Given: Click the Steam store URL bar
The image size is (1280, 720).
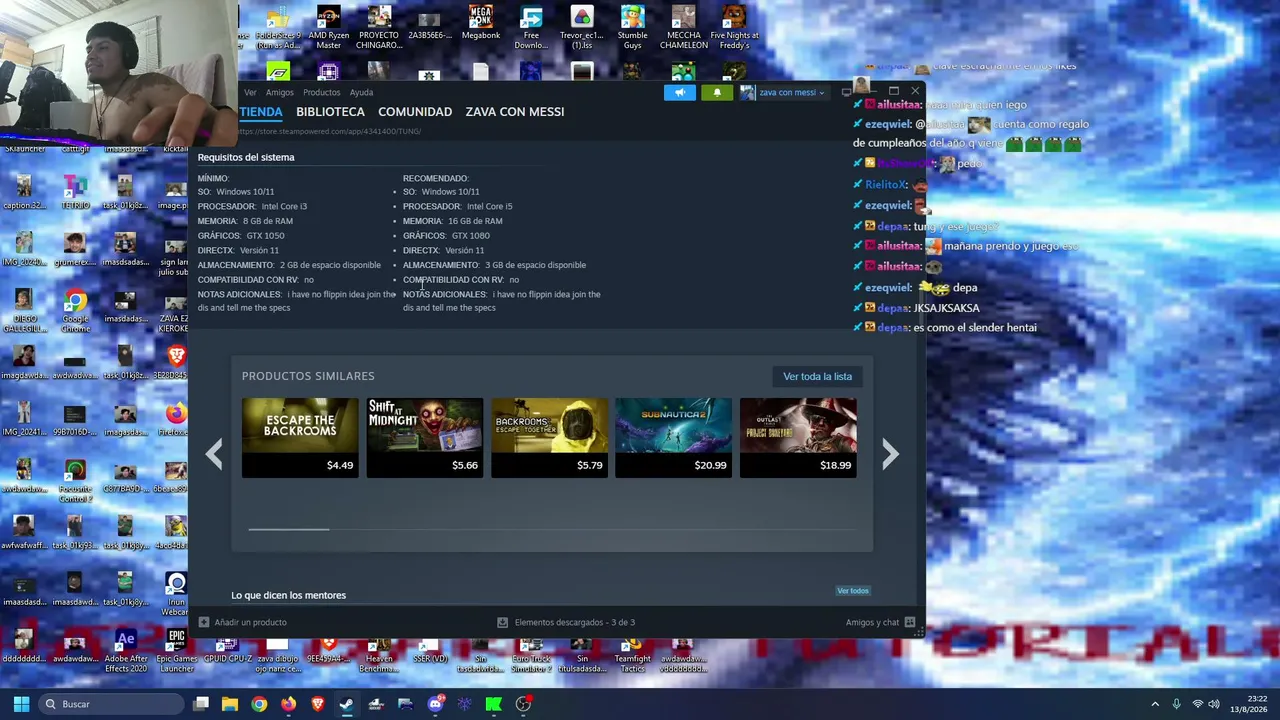Looking at the screenshot, I should tap(330, 131).
